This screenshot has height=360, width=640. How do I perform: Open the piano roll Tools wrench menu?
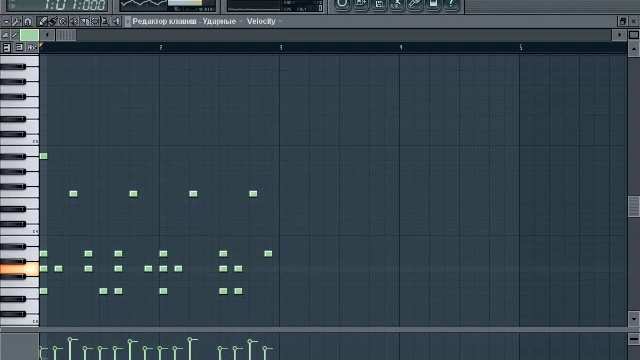tap(17, 21)
